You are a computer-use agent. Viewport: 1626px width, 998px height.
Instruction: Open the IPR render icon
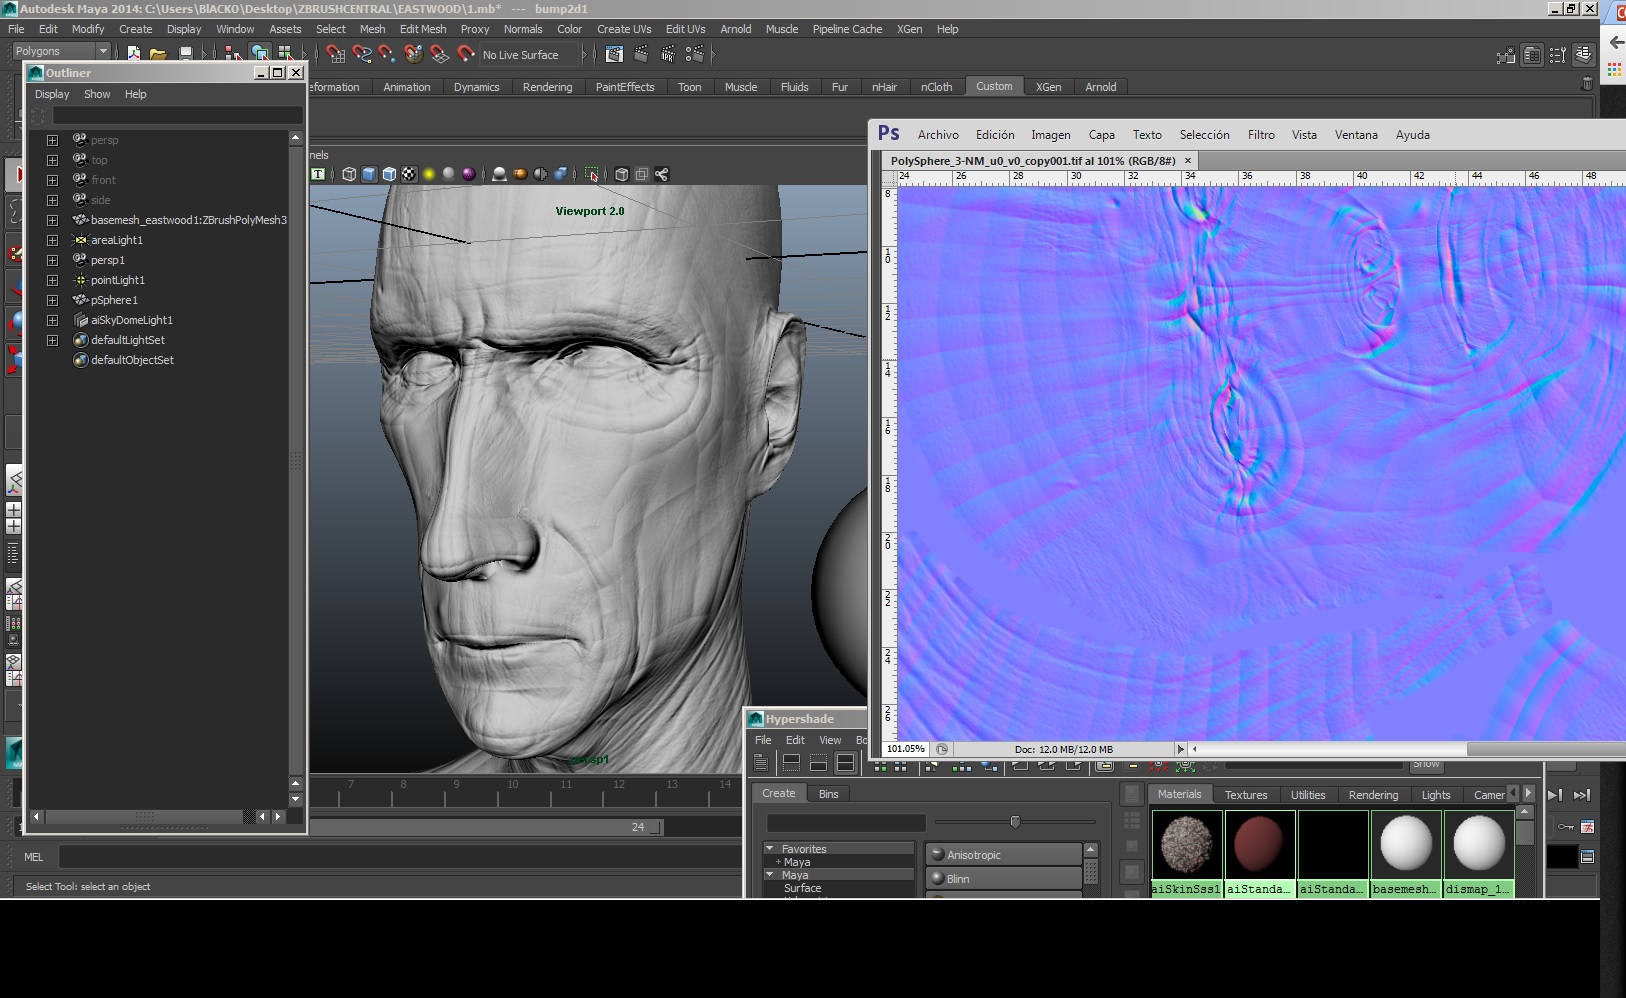pos(667,54)
